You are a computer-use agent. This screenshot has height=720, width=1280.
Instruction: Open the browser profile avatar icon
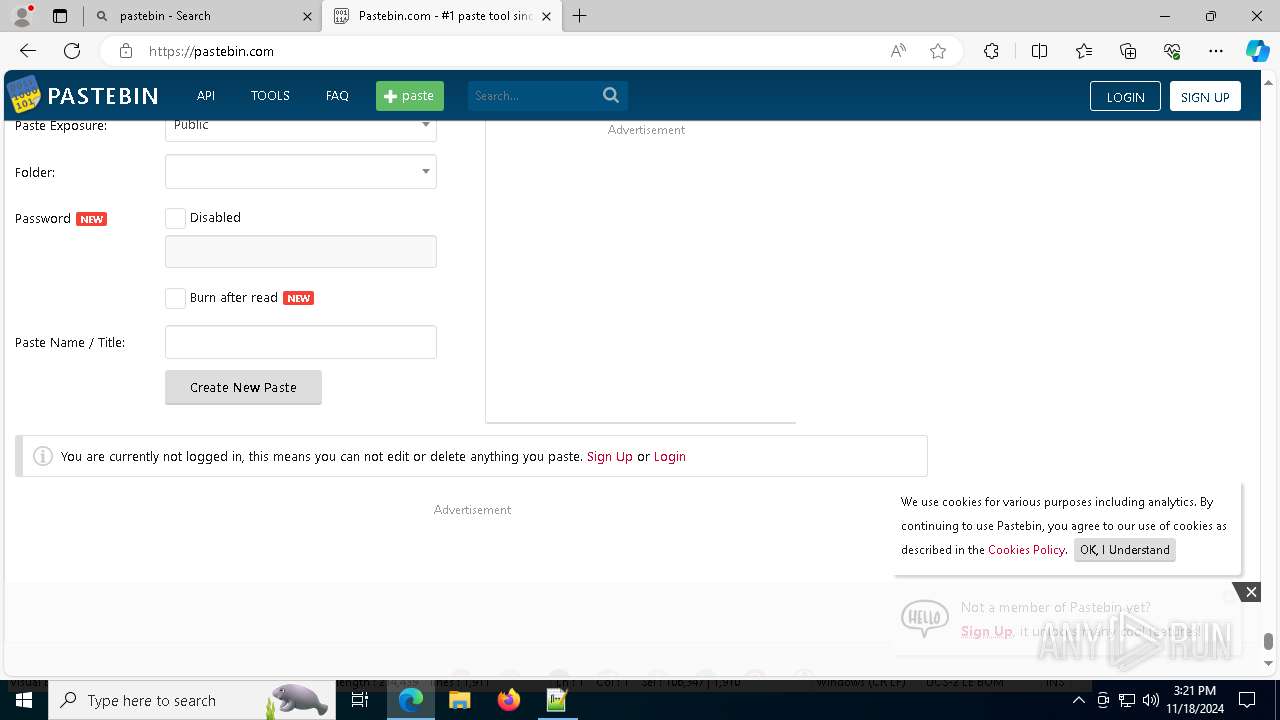(22, 16)
